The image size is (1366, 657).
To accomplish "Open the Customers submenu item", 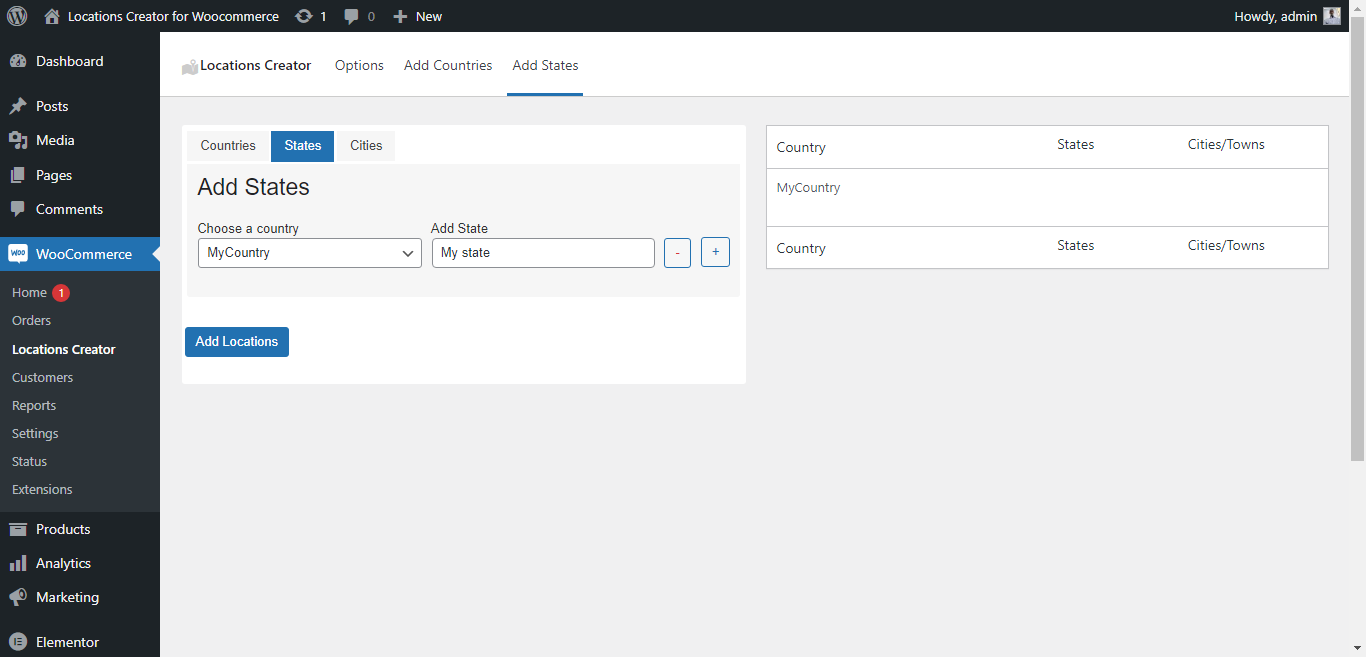I will (x=42, y=377).
